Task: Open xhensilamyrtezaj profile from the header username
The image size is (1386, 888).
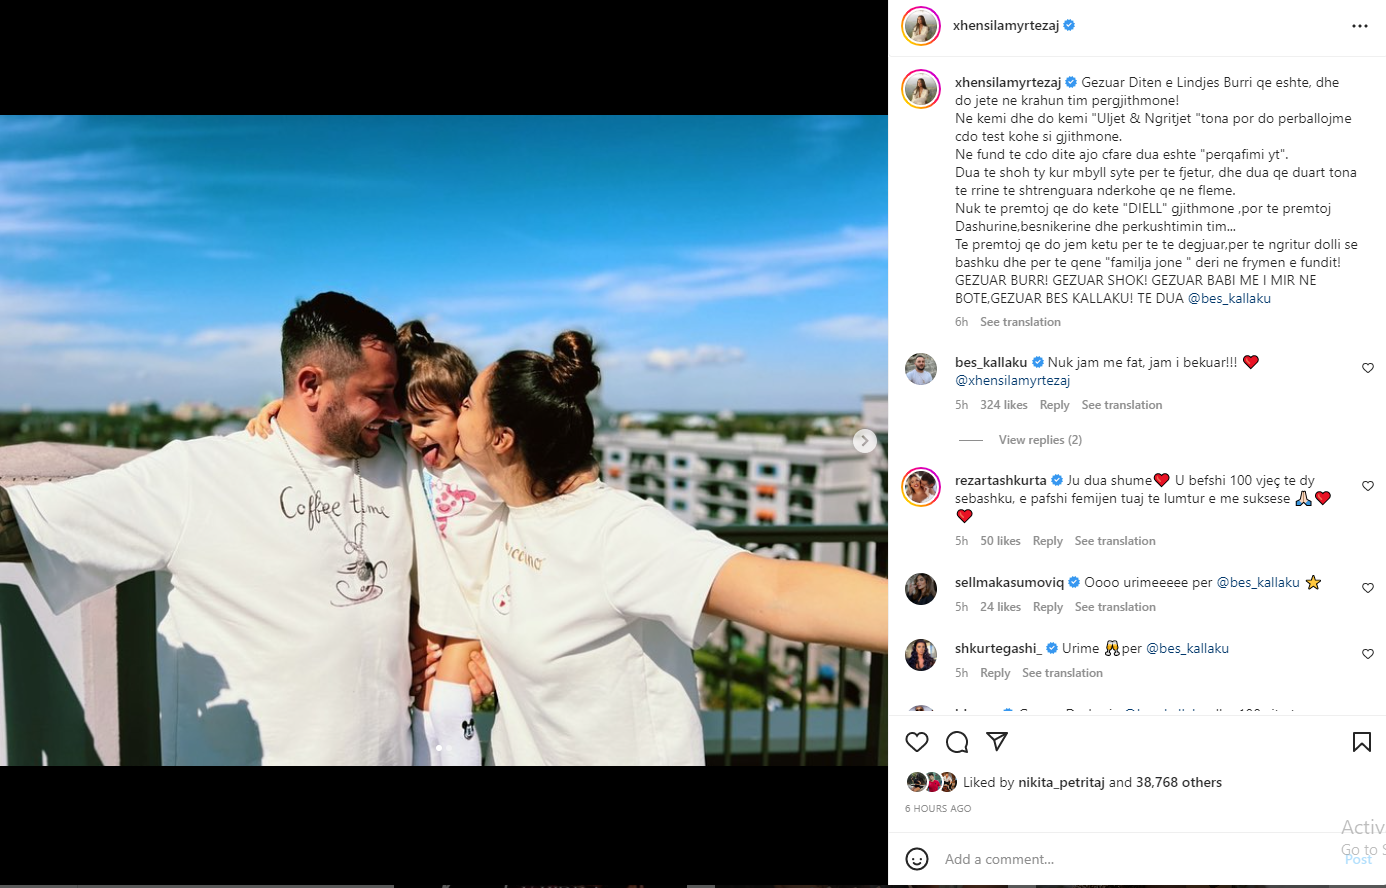Action: coord(1006,26)
